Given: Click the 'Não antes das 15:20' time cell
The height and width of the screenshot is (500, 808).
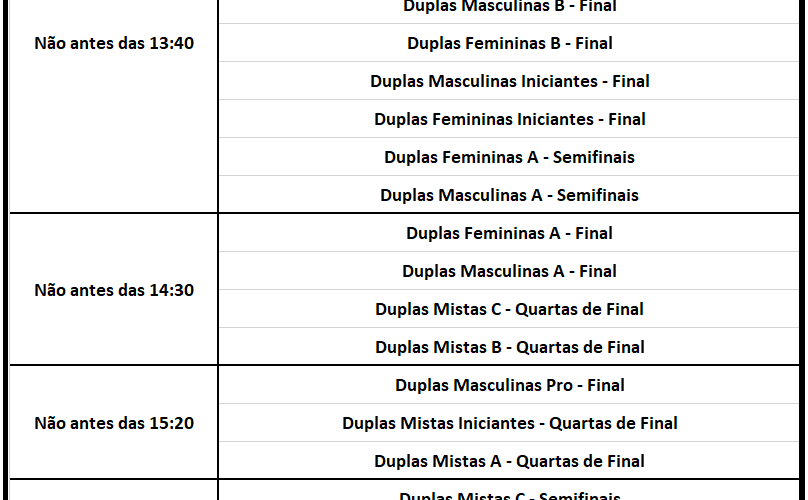Looking at the screenshot, I should click(x=114, y=423).
